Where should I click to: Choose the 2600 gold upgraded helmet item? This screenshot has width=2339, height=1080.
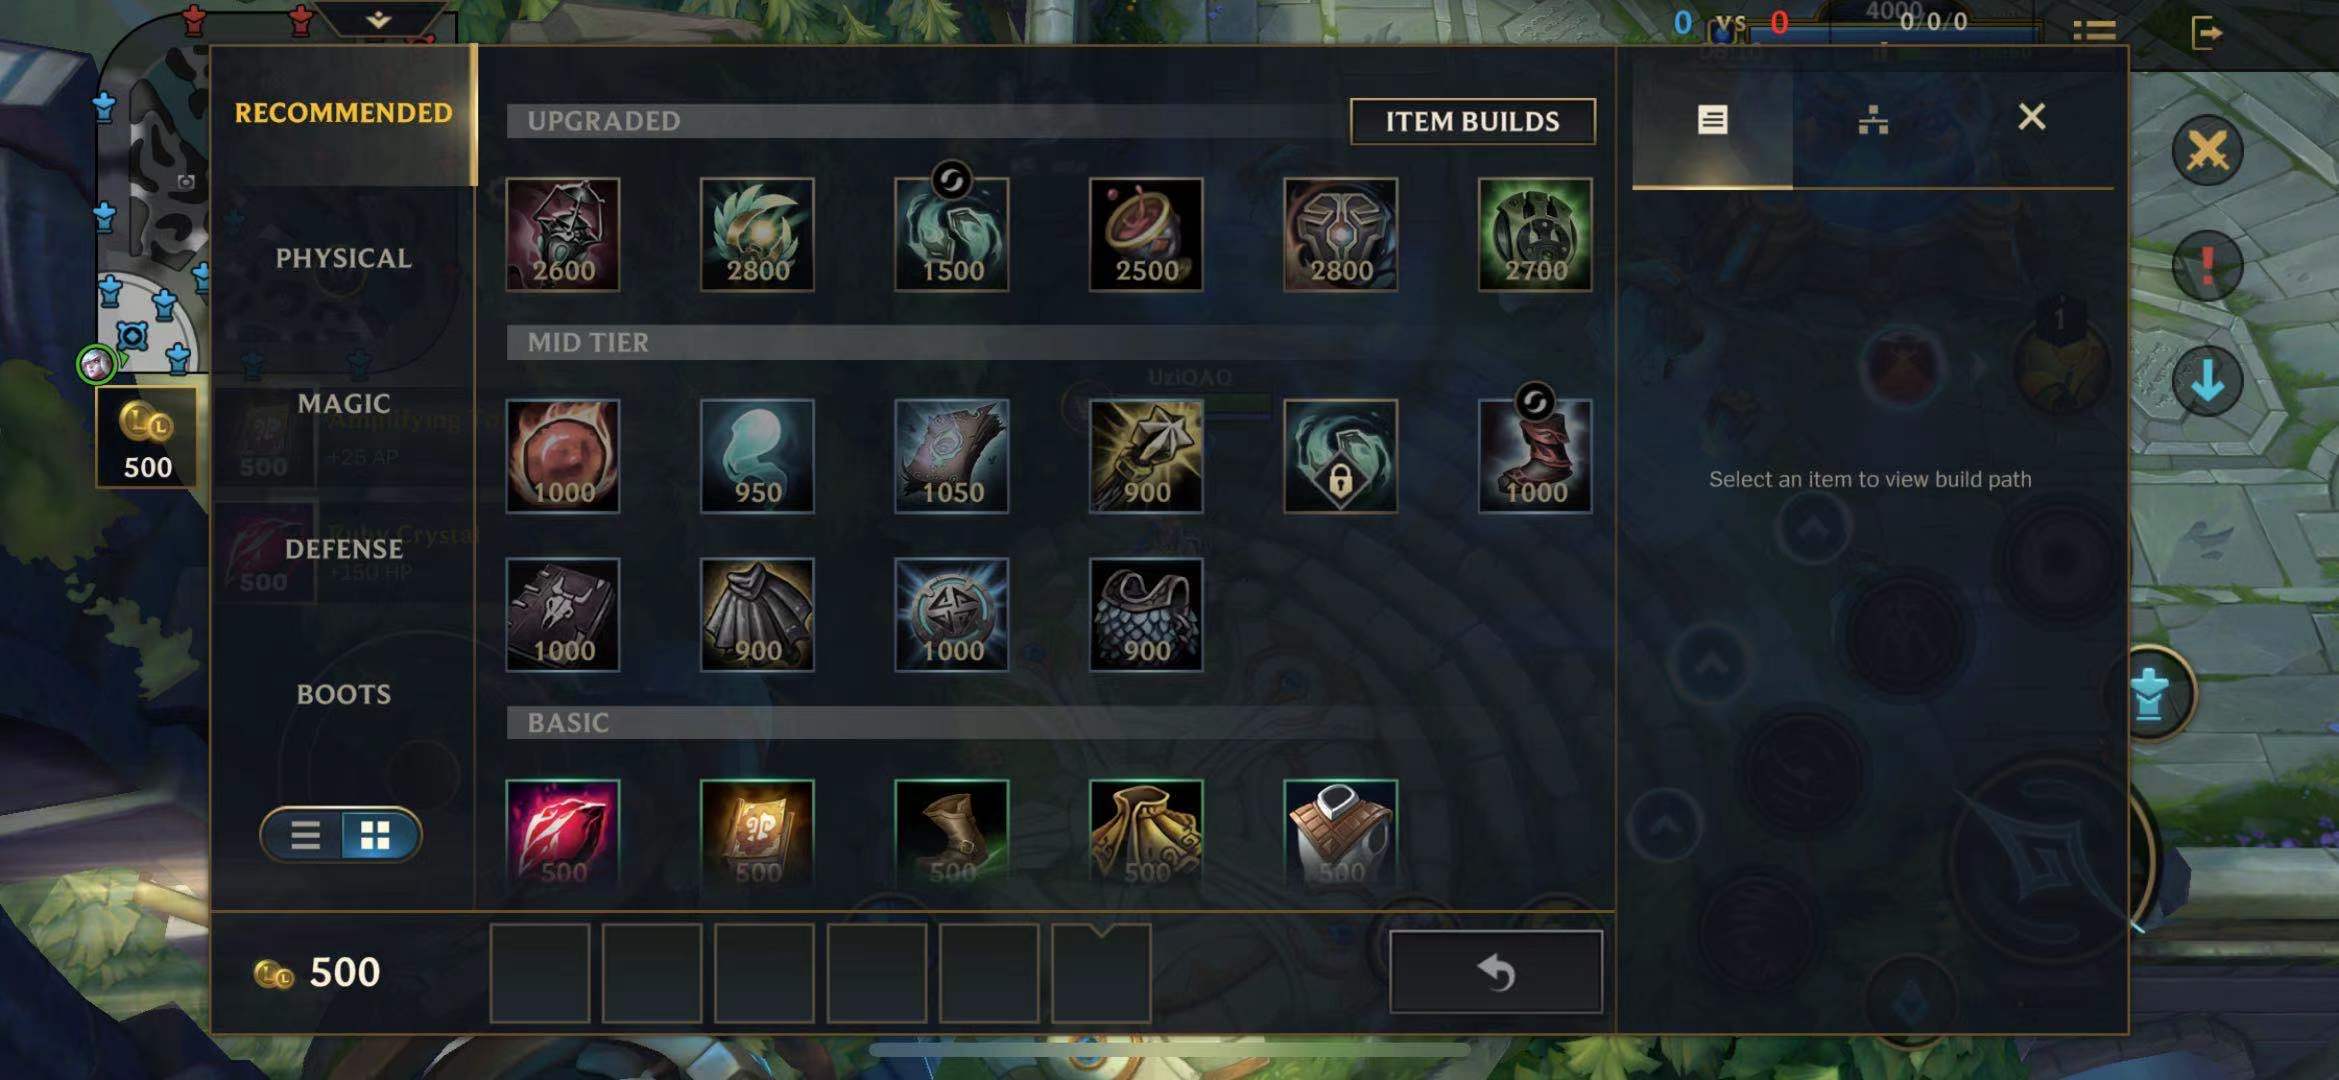coord(563,235)
